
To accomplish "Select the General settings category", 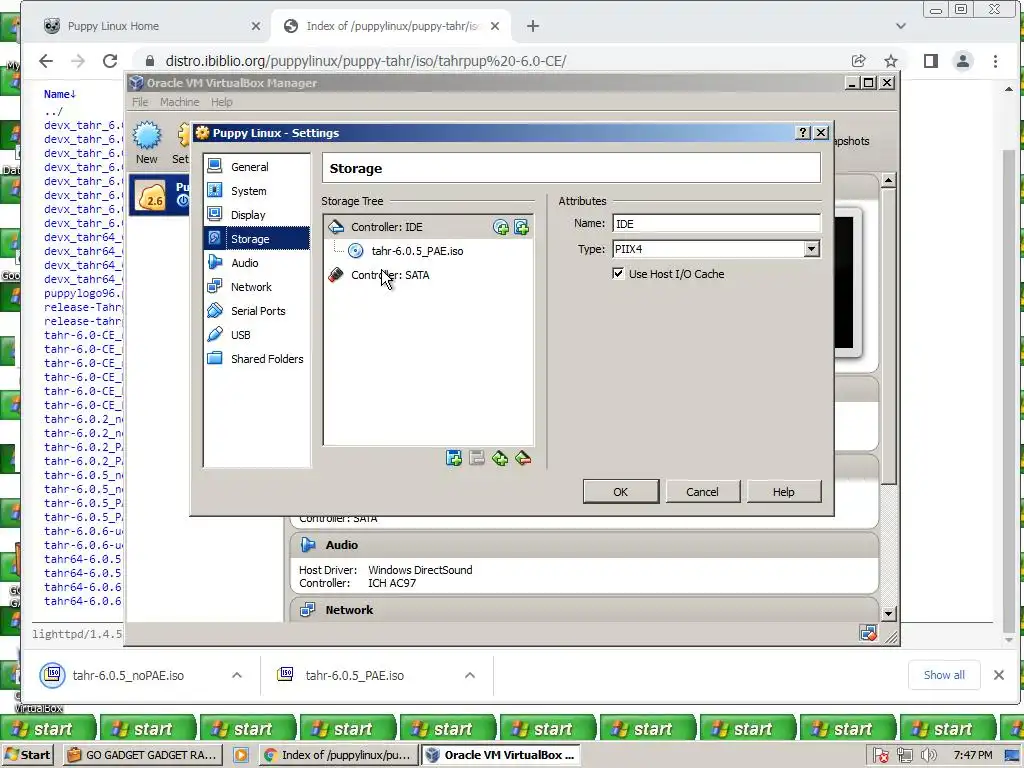I will coord(257,167).
